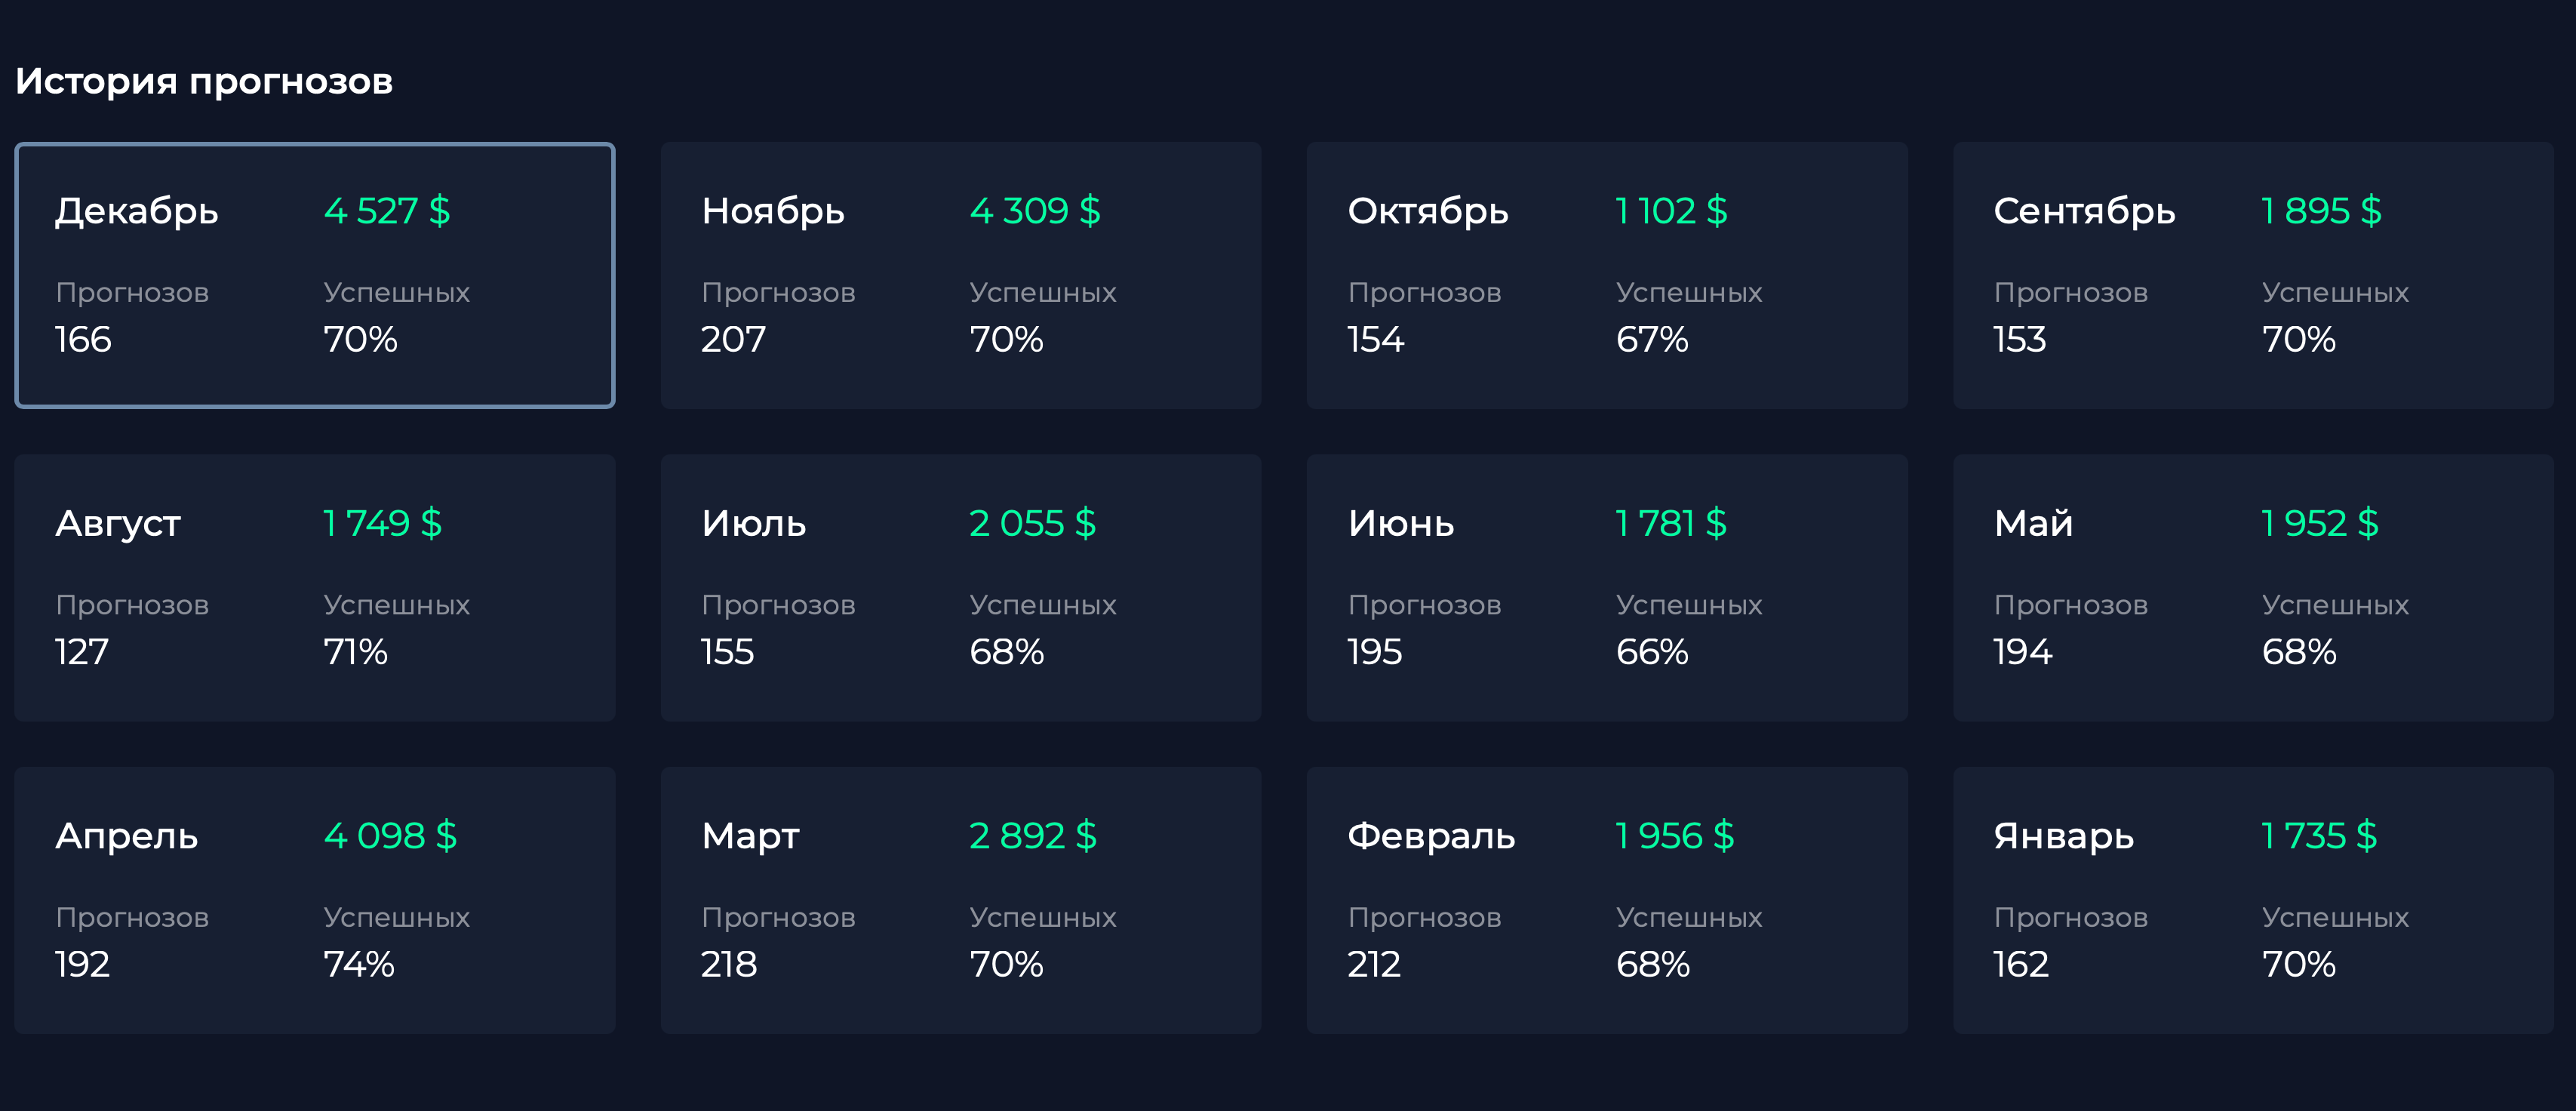Click the 4 527 $ profit amount
Image resolution: width=2576 pixels, height=1111 pixels.
[x=387, y=211]
